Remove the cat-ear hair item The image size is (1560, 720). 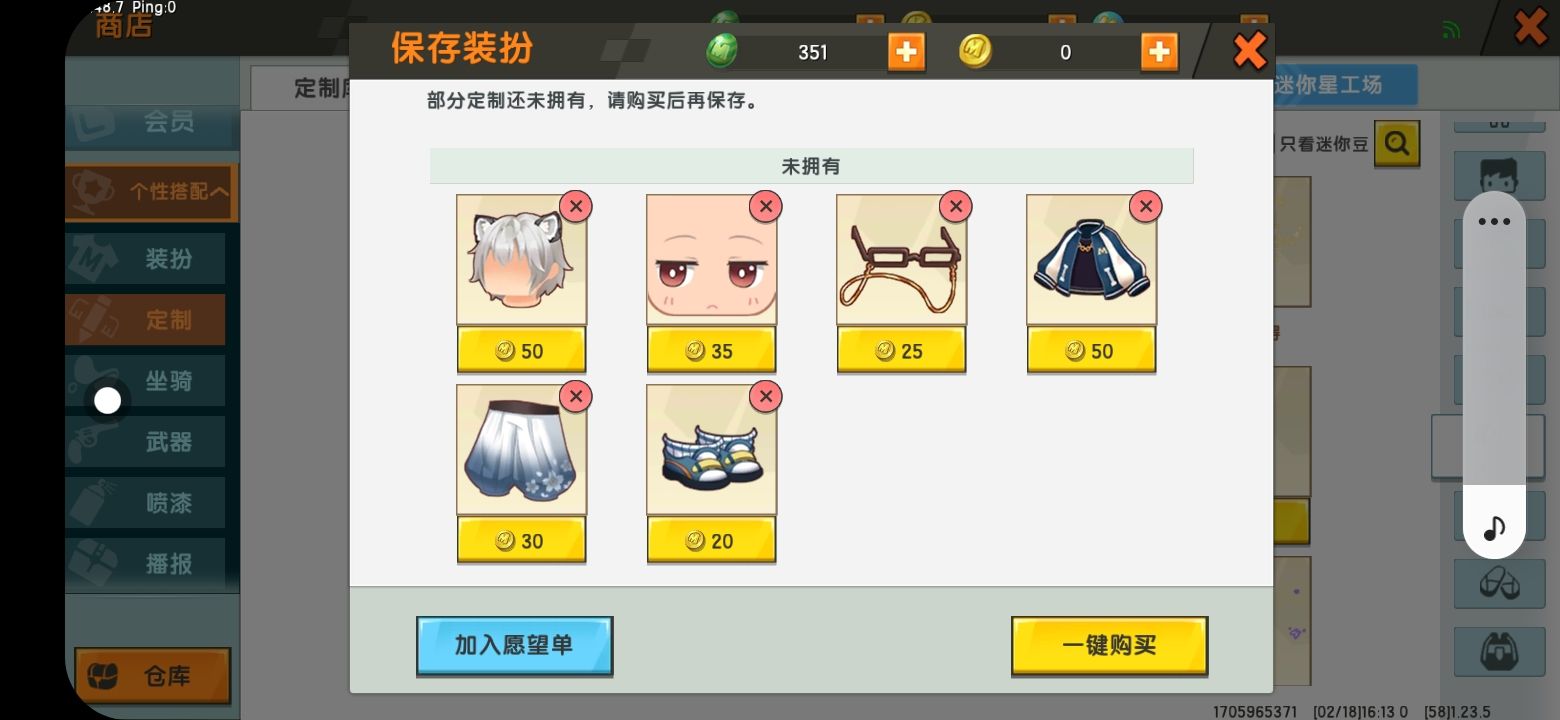(x=575, y=206)
